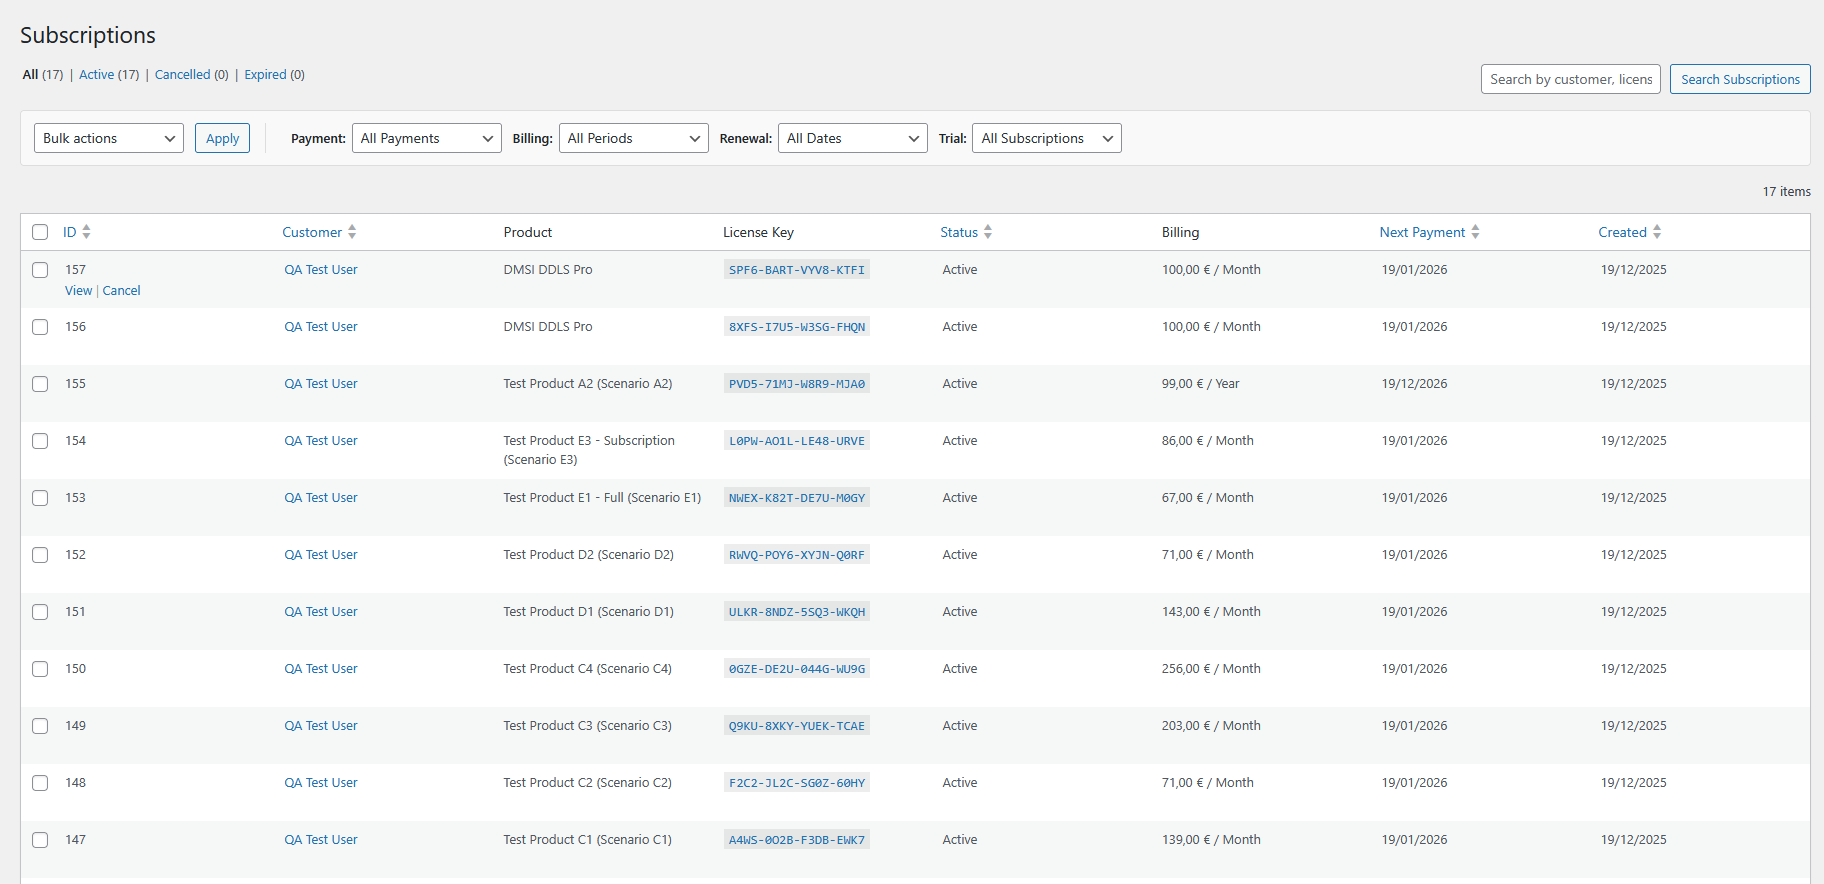Click the Apply bulk action button
This screenshot has height=884, width=1824.
point(222,138)
